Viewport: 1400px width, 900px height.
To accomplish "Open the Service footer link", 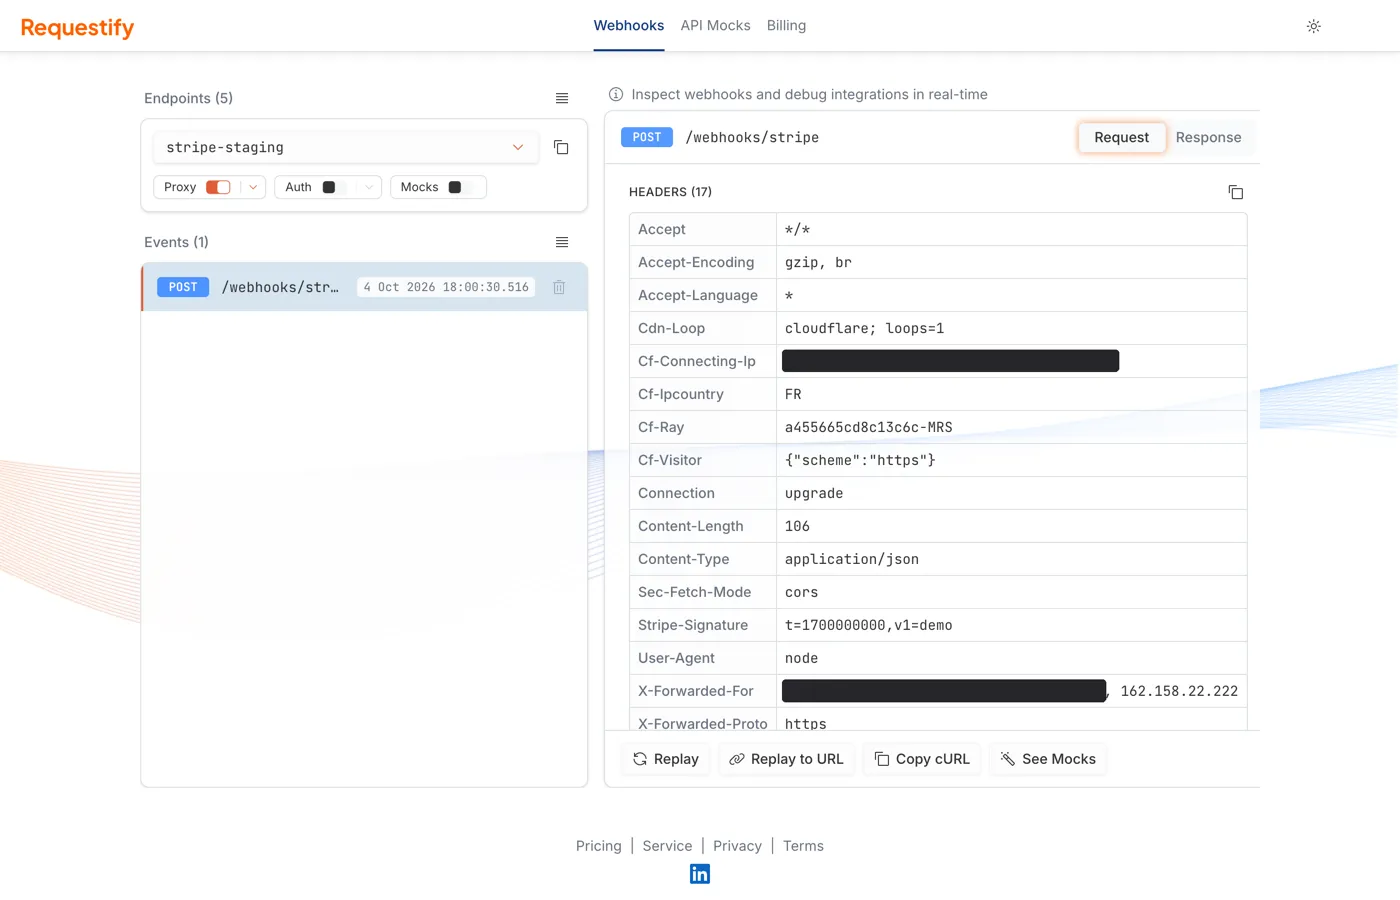I will [x=667, y=846].
